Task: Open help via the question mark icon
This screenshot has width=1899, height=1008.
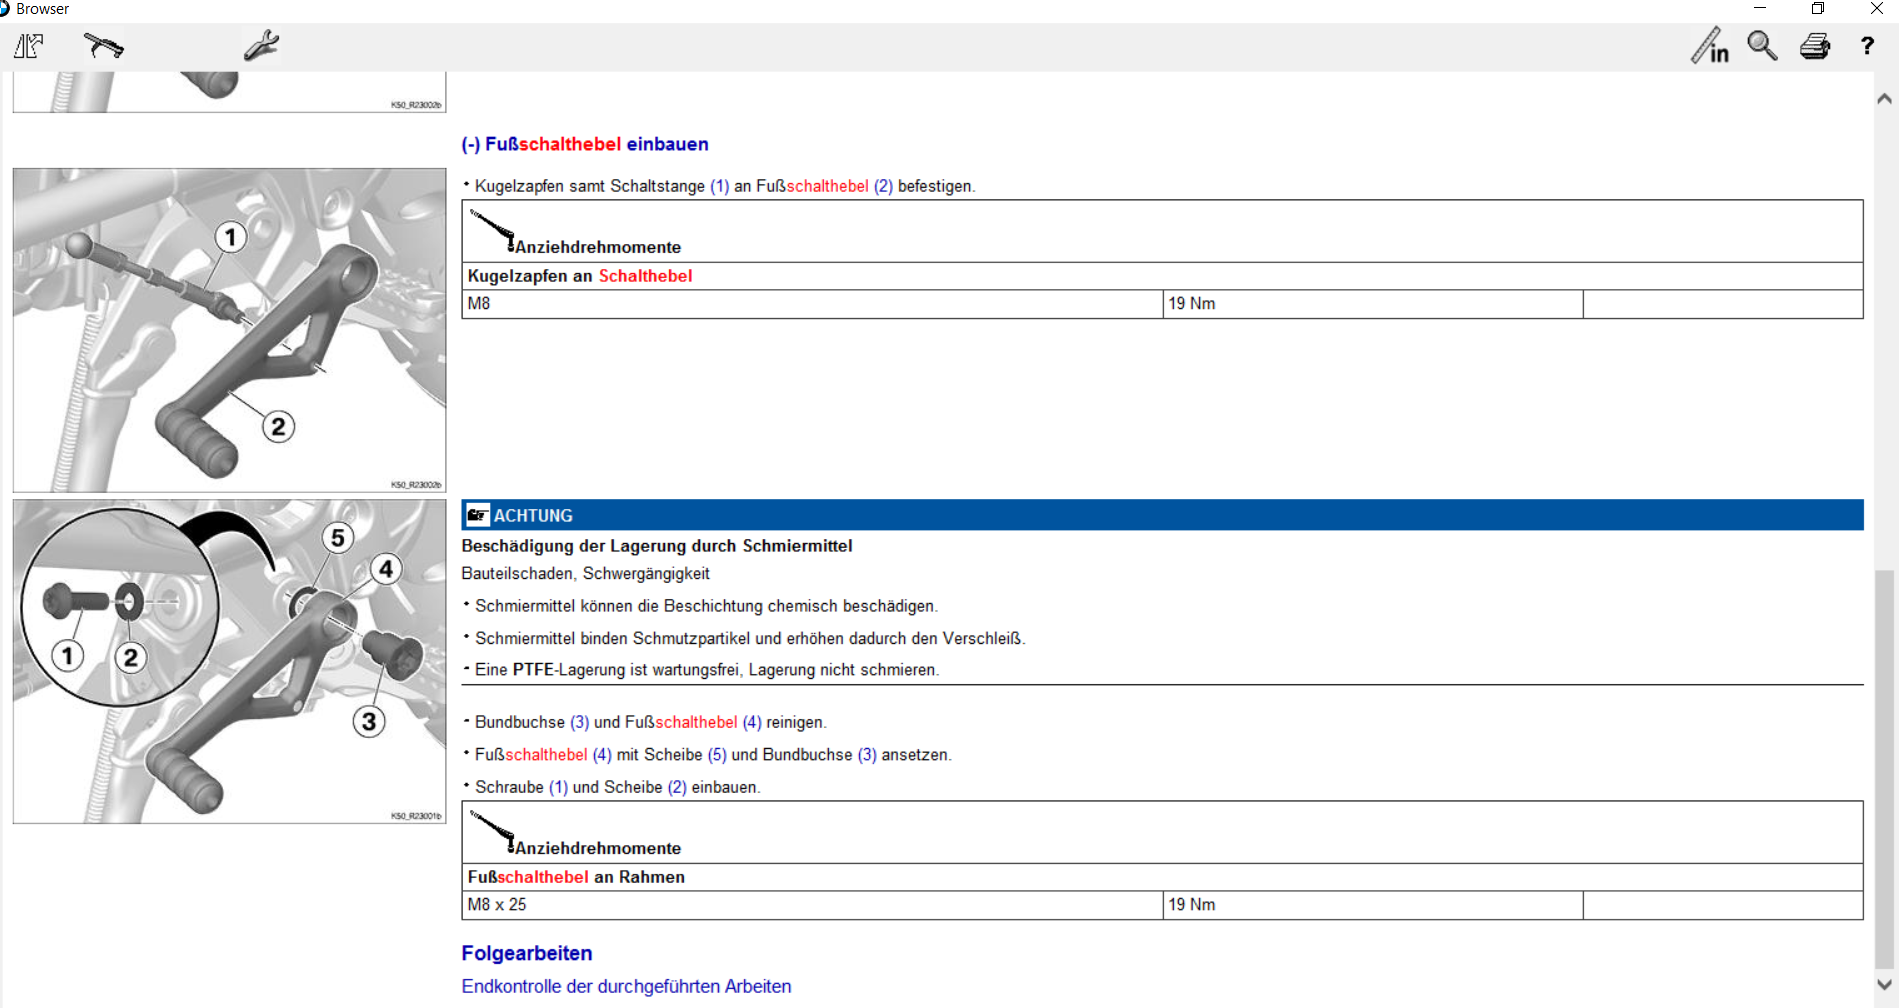Action: (1867, 46)
